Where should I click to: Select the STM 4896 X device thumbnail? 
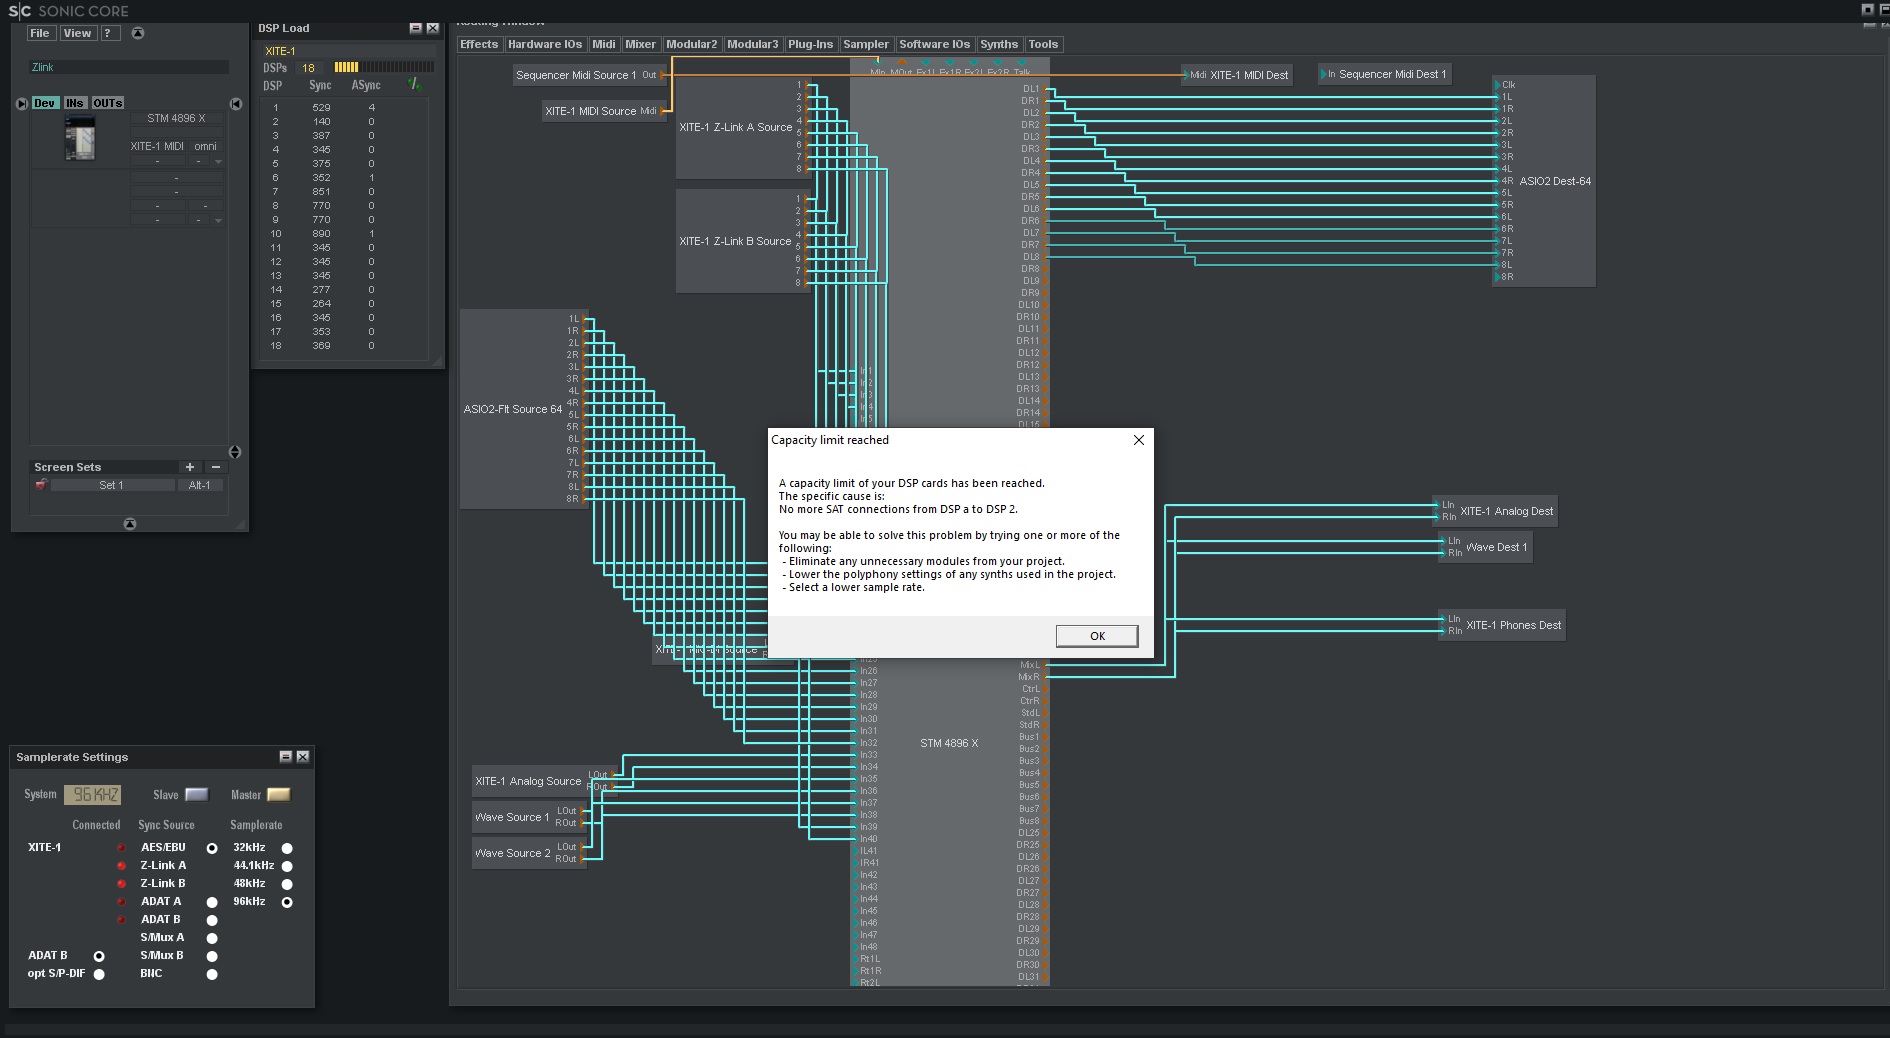(79, 138)
